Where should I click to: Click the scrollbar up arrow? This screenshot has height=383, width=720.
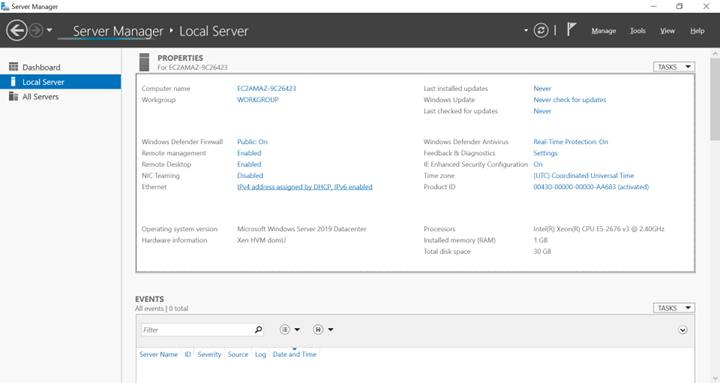715,53
